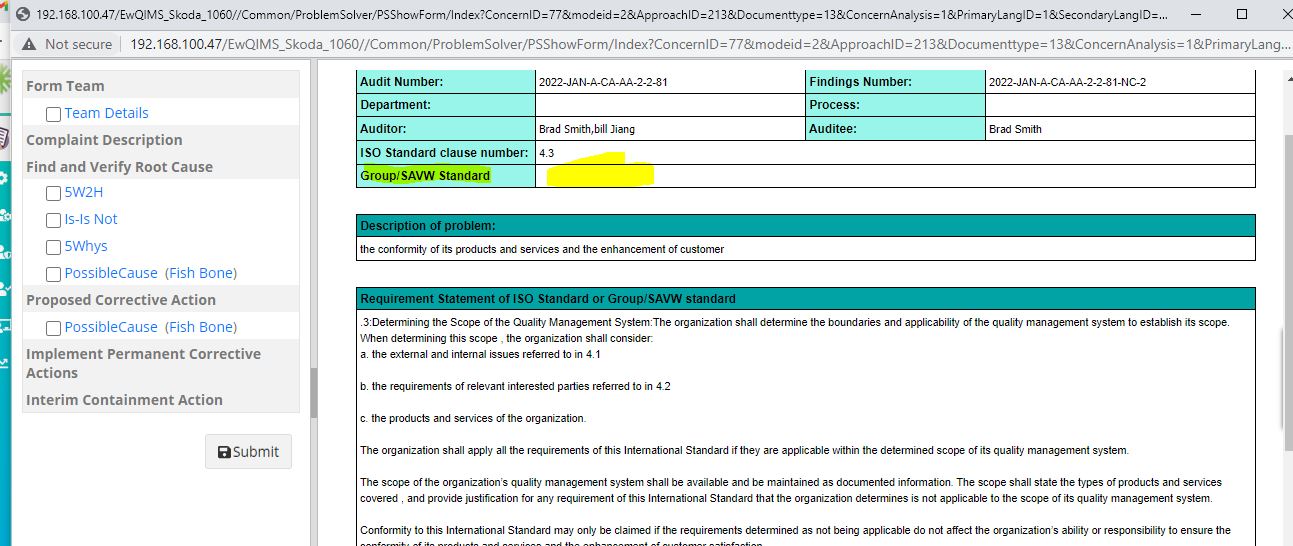Image resolution: width=1293 pixels, height=546 pixels.
Task: Click the Group/SAVW Standard label
Action: coord(425,176)
